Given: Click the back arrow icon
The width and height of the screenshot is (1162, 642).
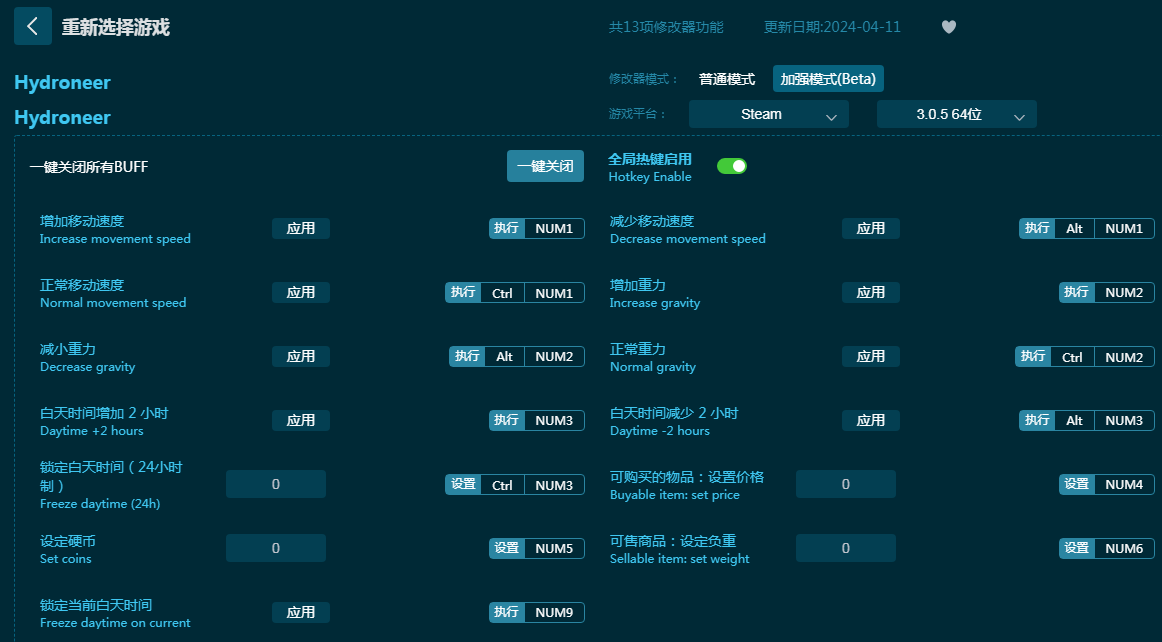Looking at the screenshot, I should pos(33,27).
